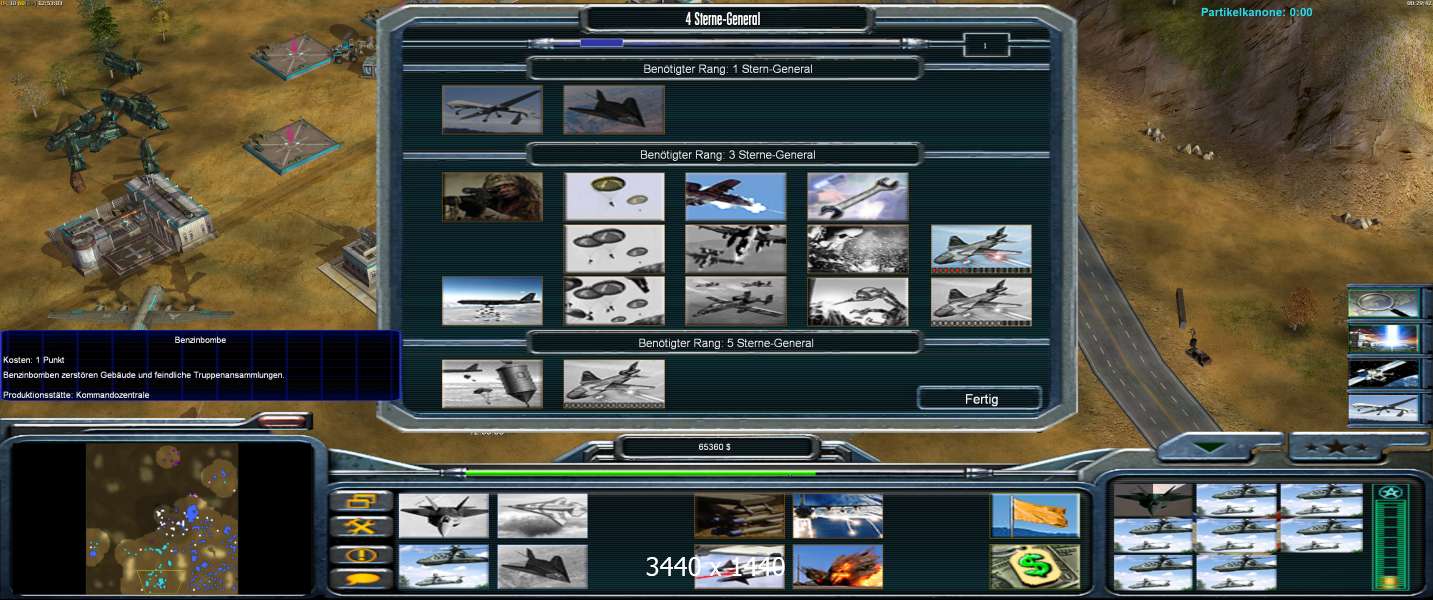This screenshot has height=600, width=1433.
Task: Purchase the missile rack upgrade
Action: [739, 516]
